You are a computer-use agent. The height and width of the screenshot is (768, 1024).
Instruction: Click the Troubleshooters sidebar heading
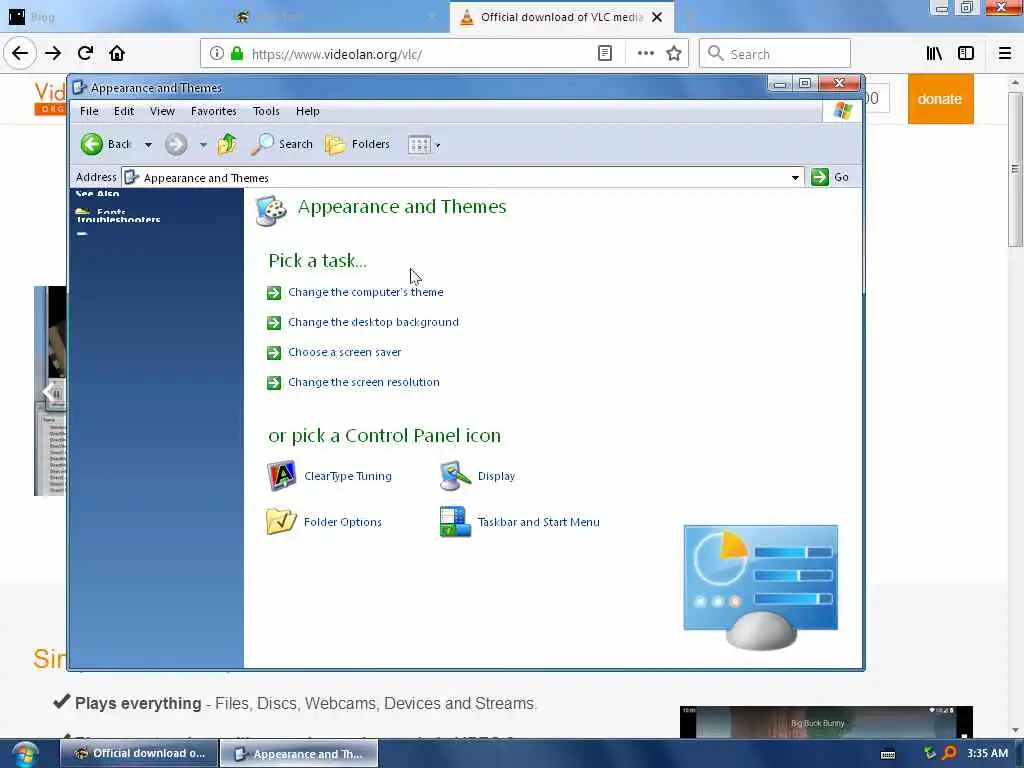[x=118, y=219]
